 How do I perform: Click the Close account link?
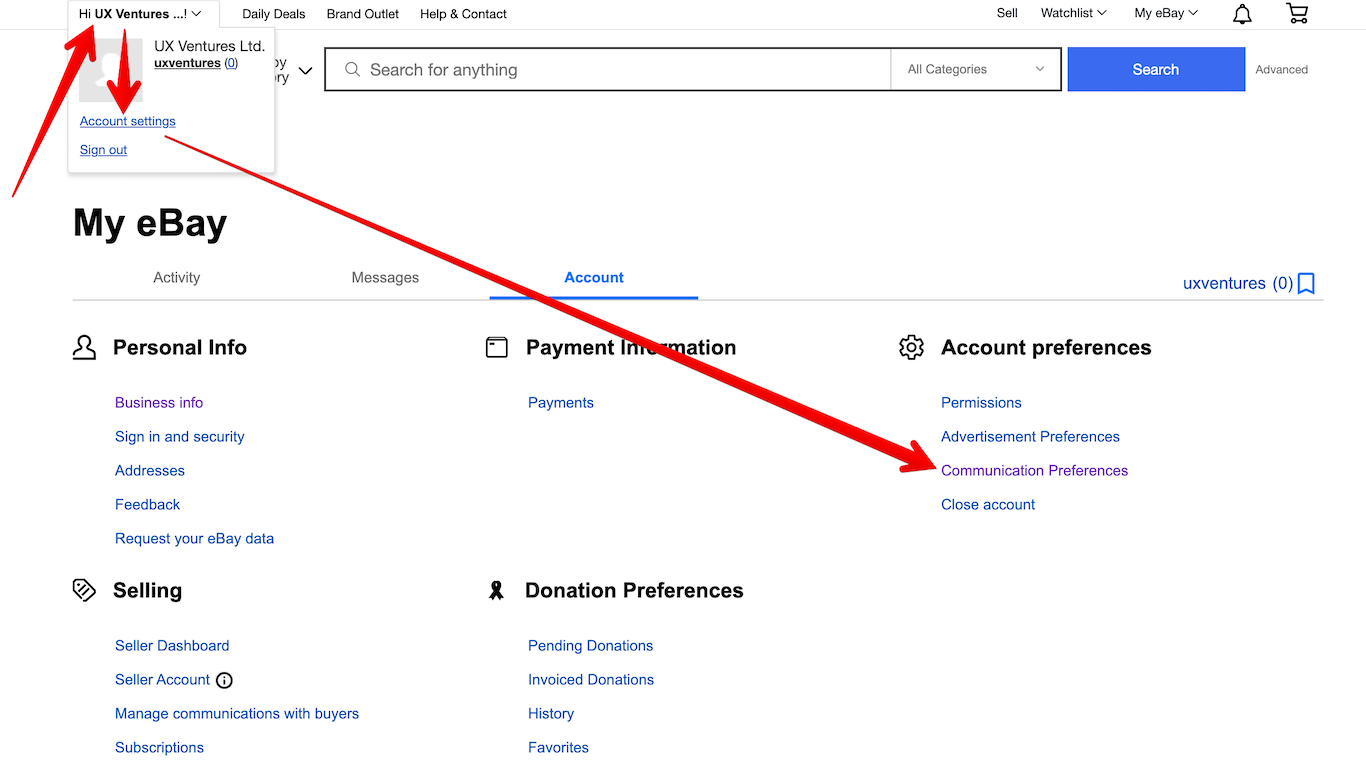click(x=988, y=505)
